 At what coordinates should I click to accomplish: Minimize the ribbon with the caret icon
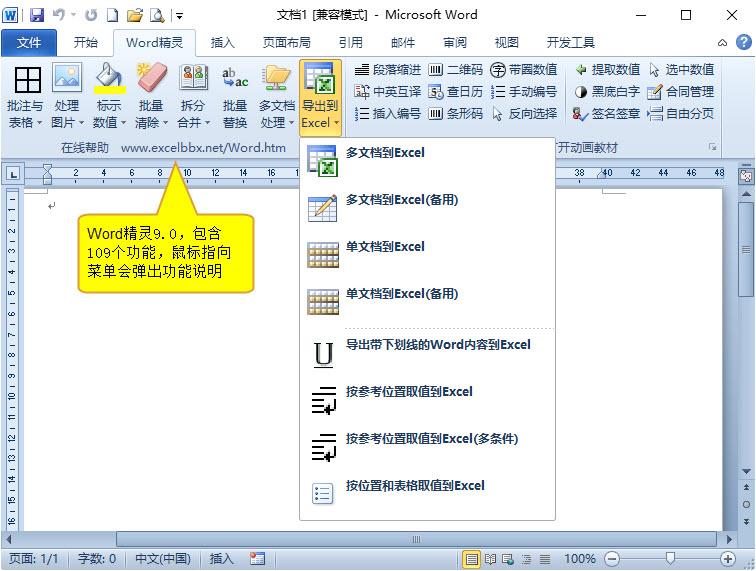click(x=722, y=43)
